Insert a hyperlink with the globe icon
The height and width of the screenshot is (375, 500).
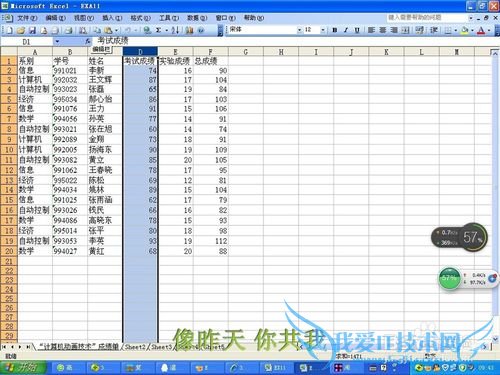[147, 30]
